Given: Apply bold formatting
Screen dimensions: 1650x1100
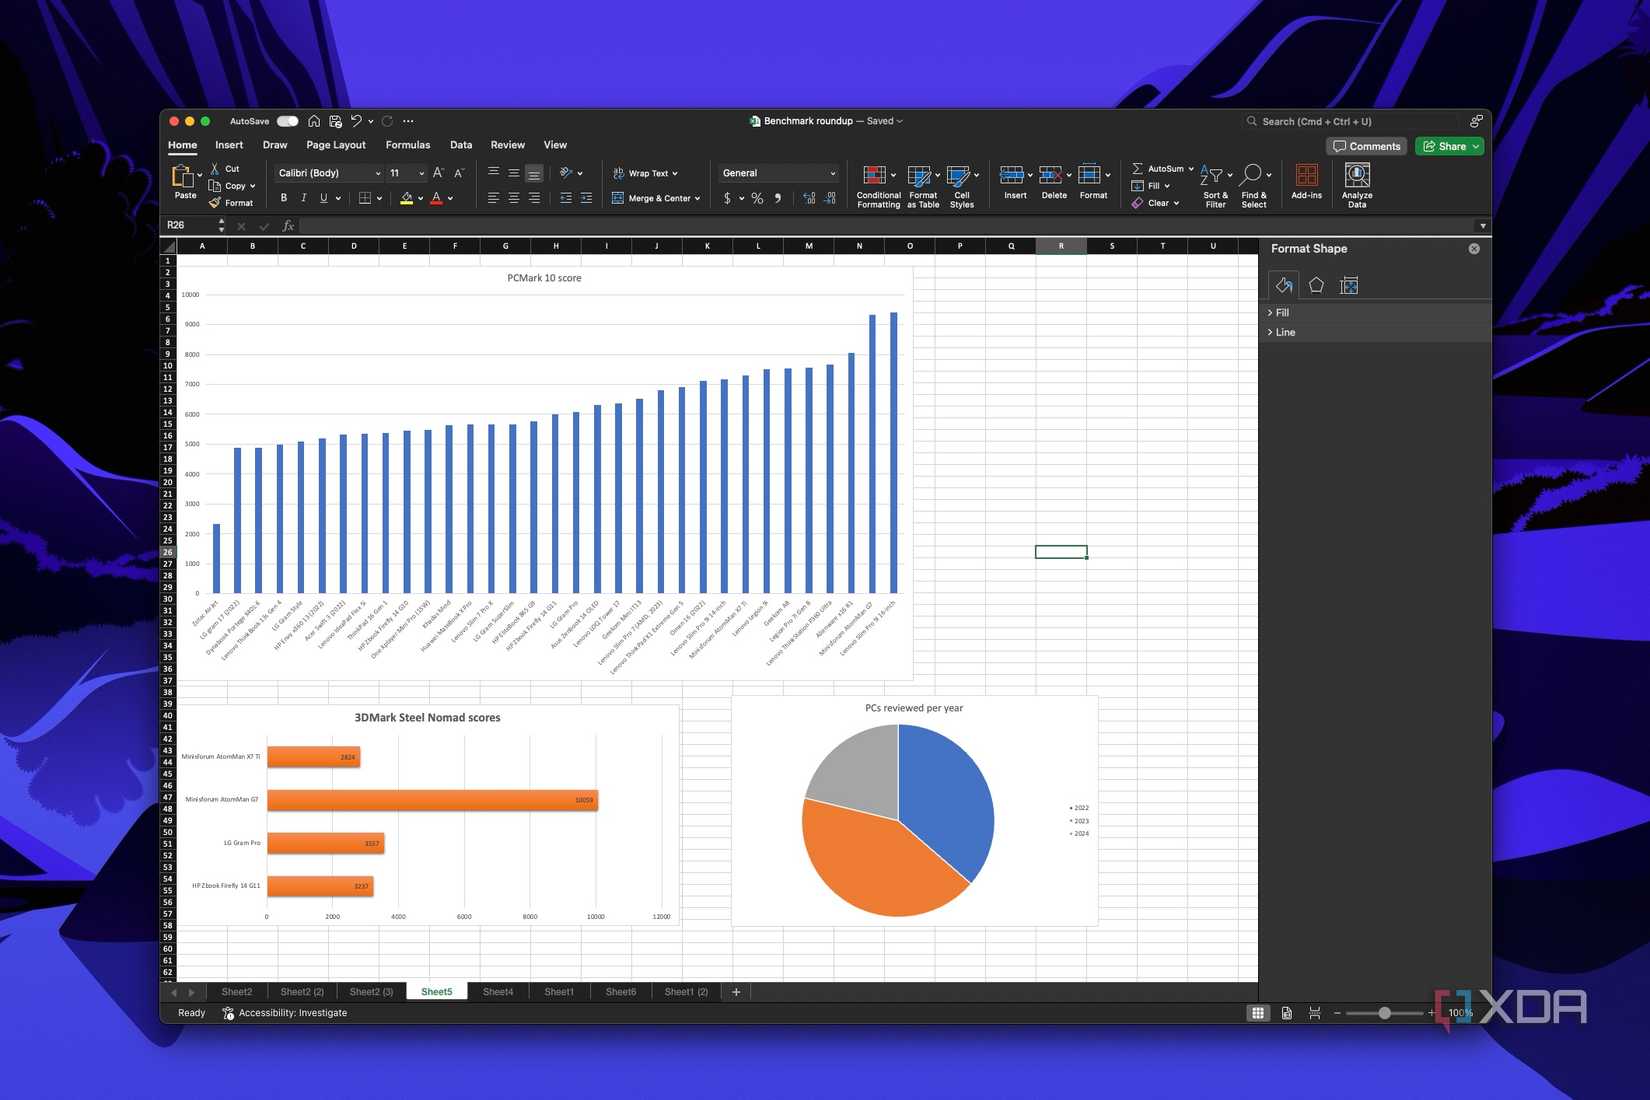Looking at the screenshot, I should point(284,197).
